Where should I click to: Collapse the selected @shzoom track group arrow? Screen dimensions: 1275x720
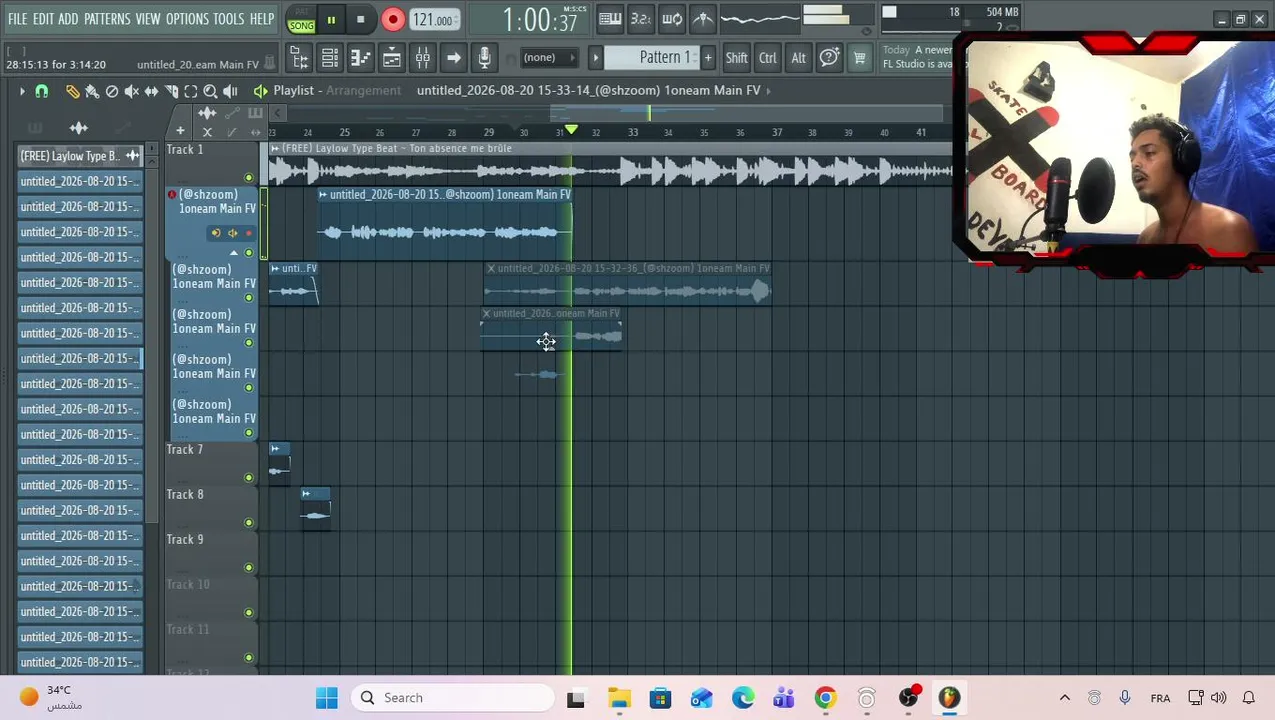(x=234, y=253)
